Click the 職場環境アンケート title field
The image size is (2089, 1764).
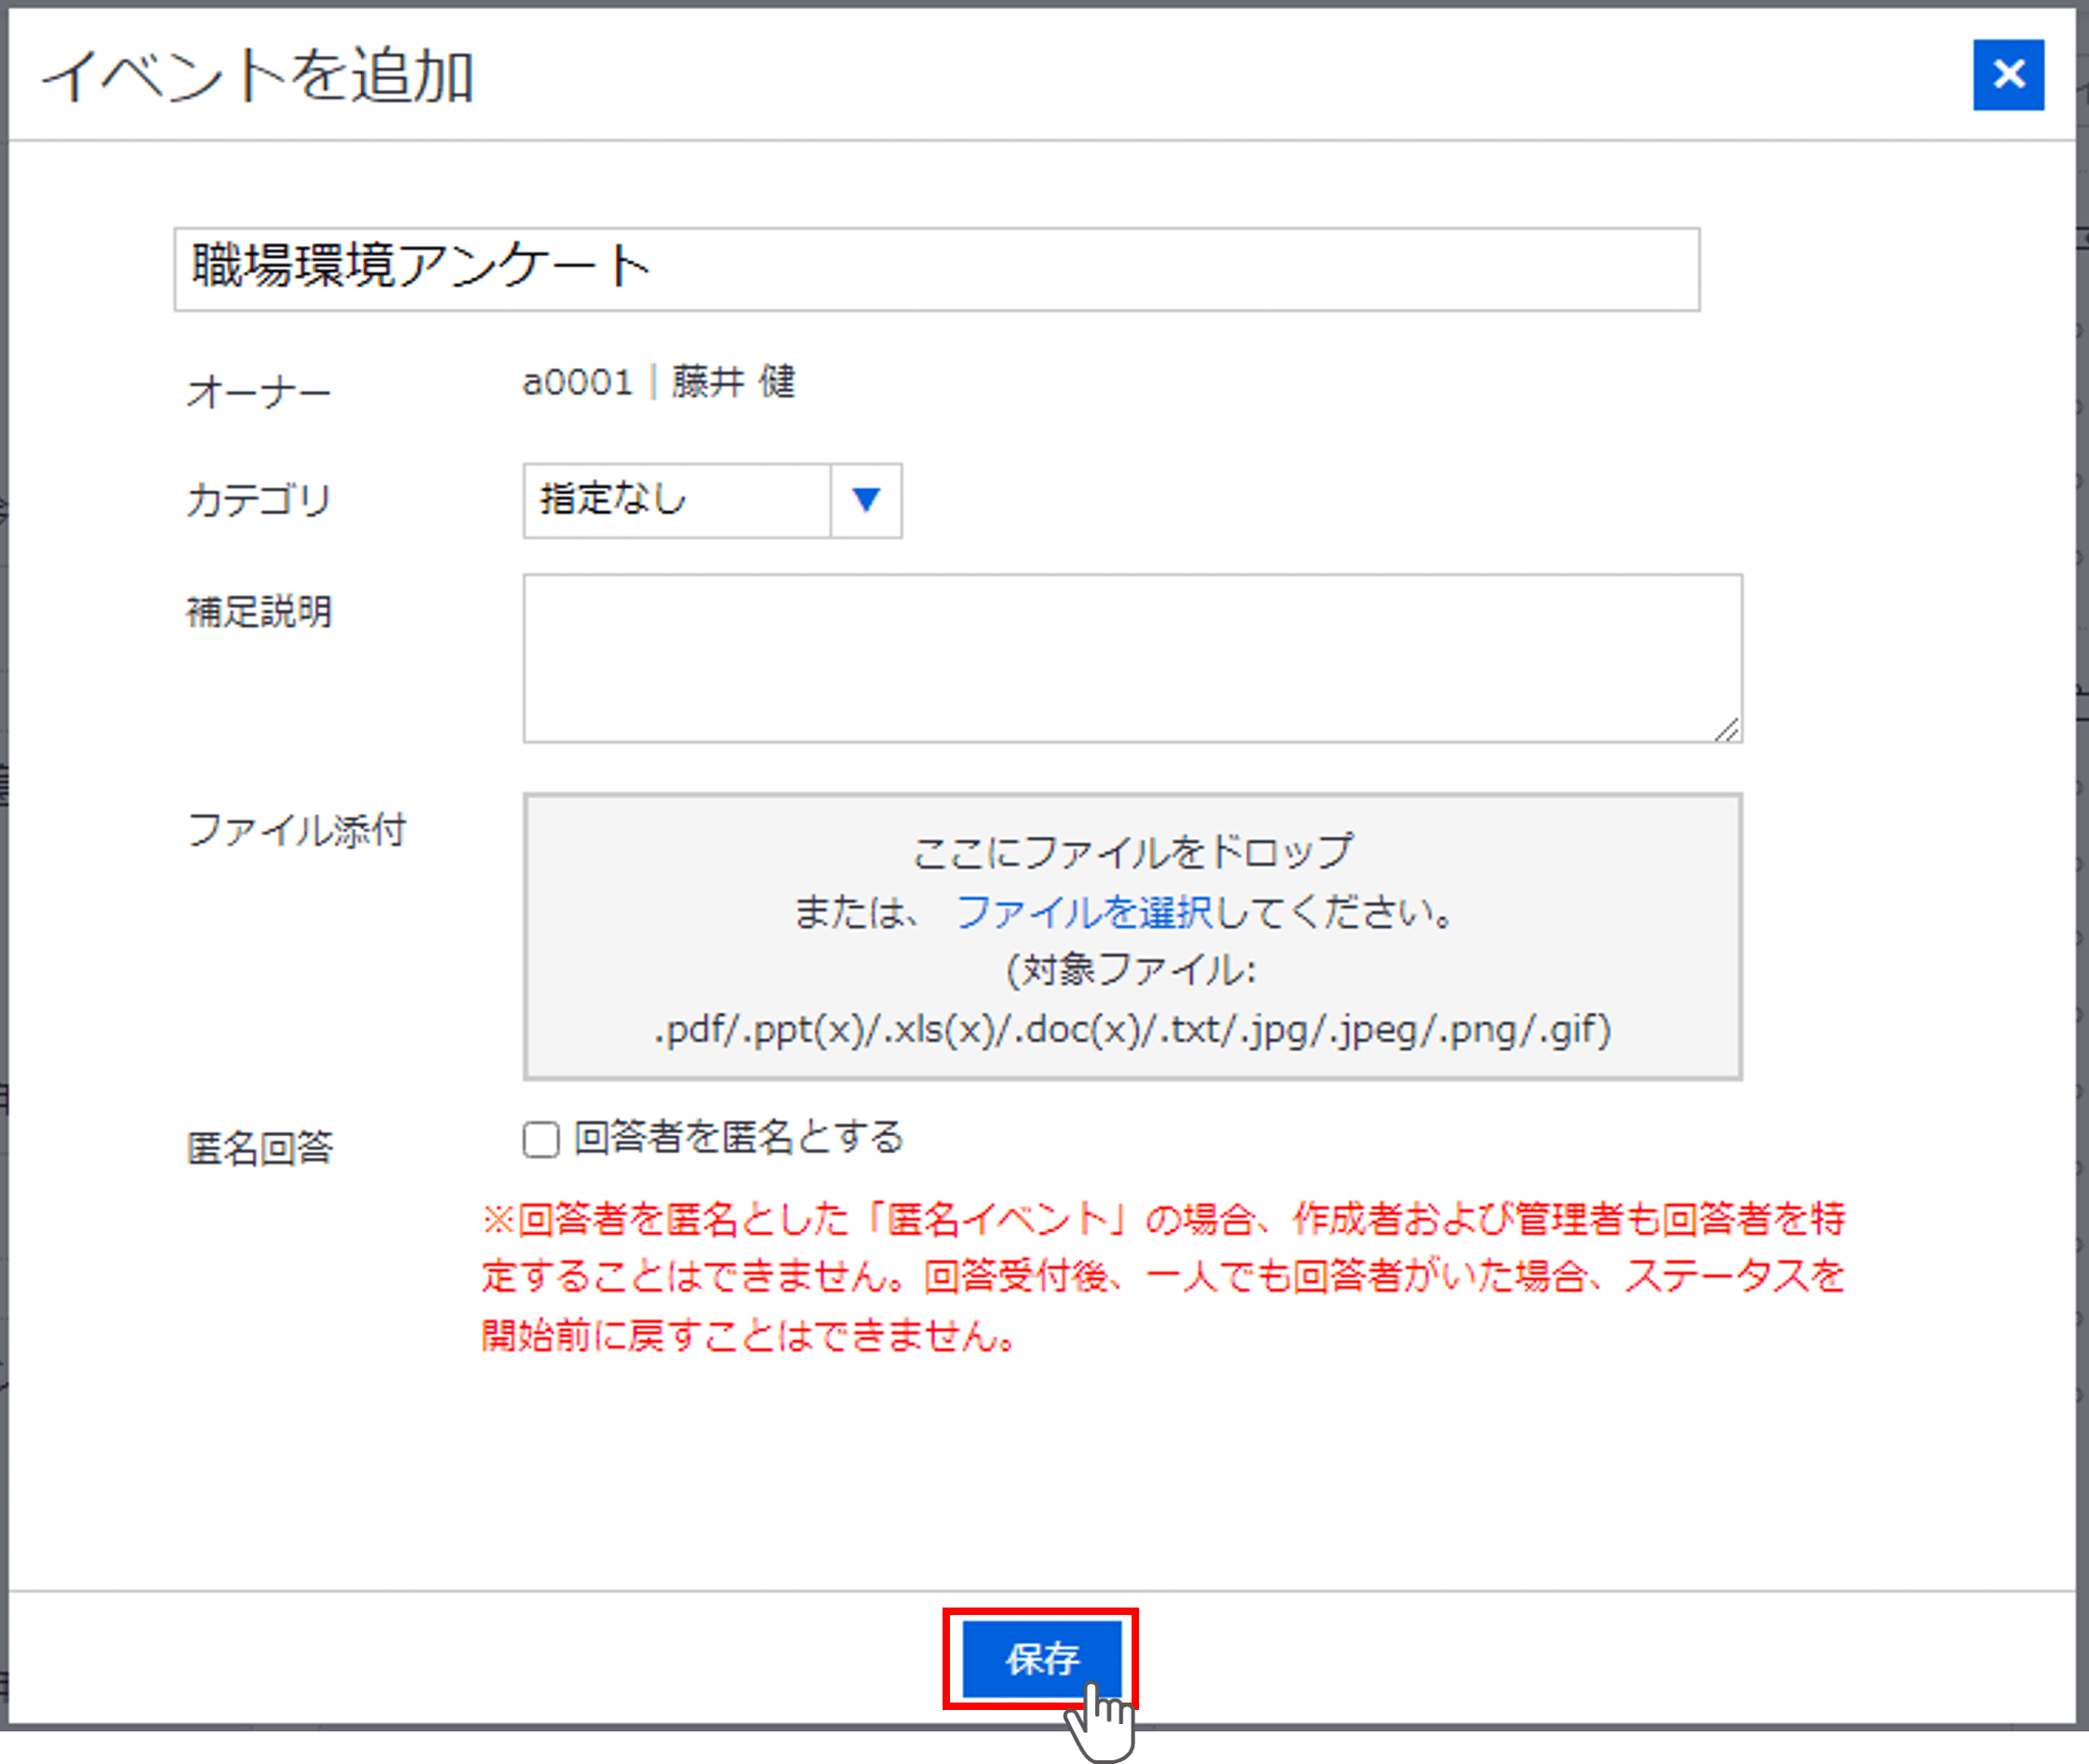point(935,269)
